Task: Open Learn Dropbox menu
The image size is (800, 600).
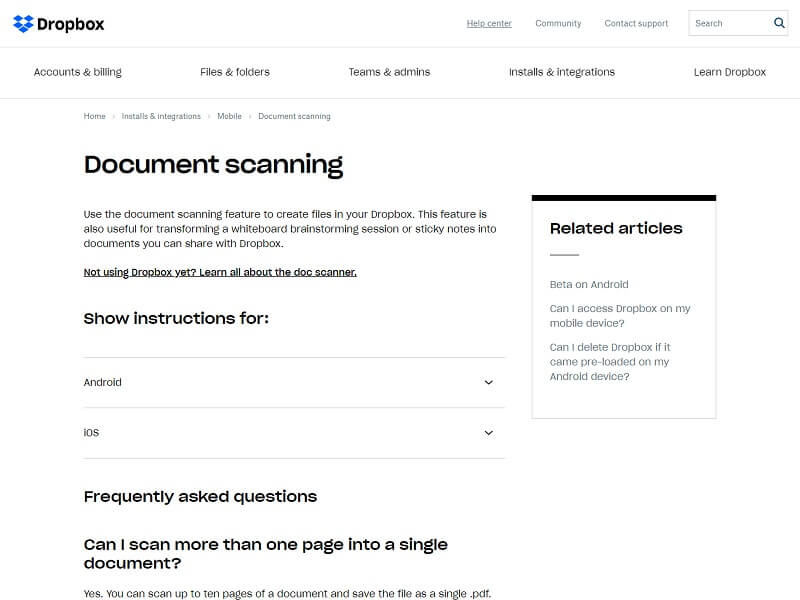Action: tap(730, 72)
